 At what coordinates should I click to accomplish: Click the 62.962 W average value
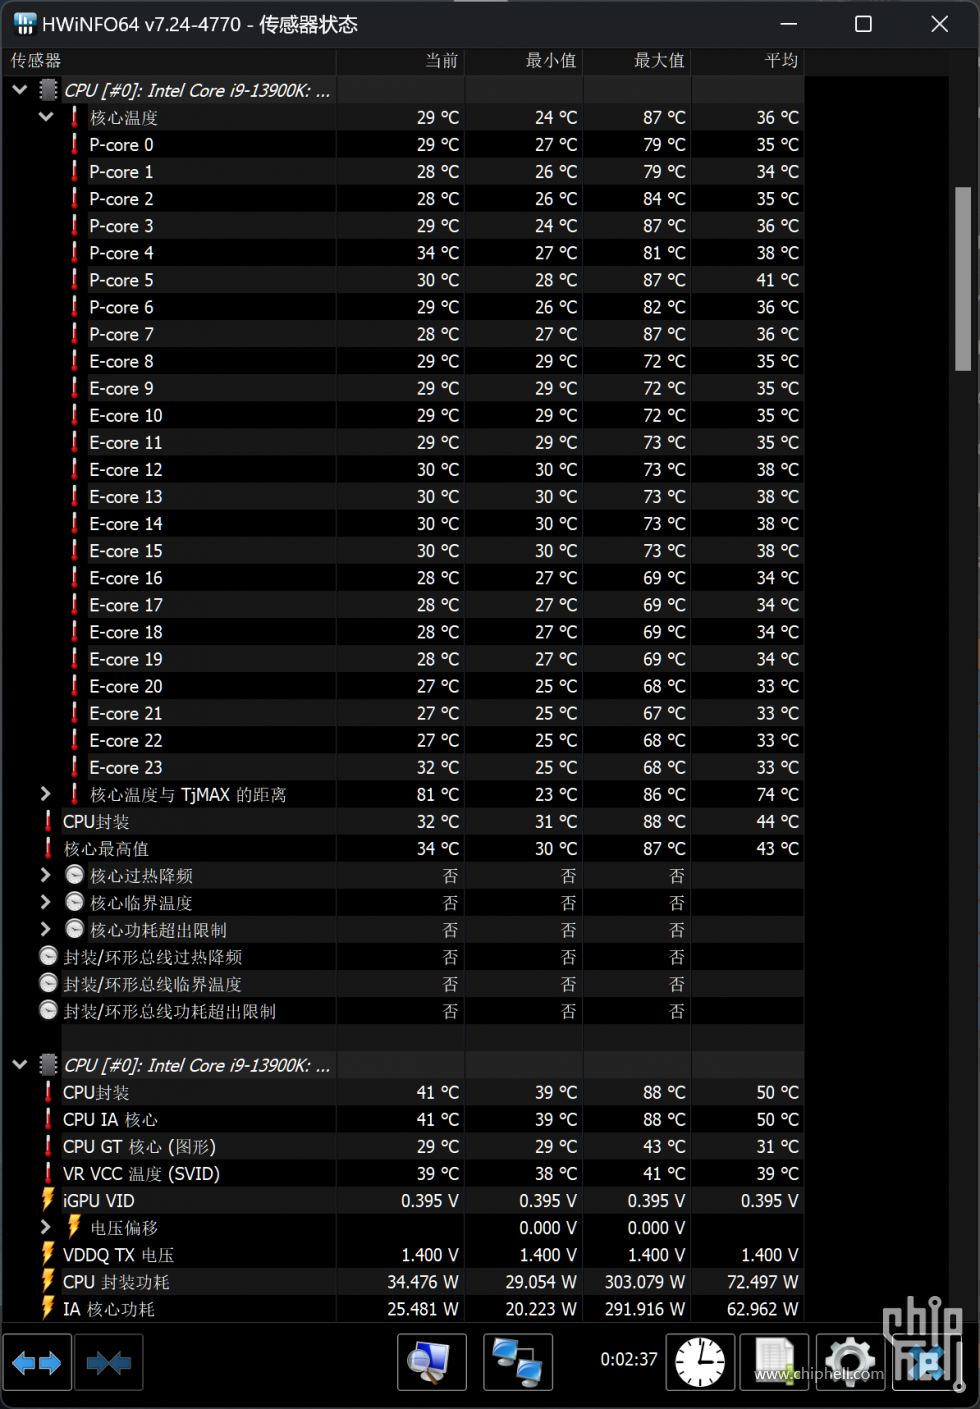coord(763,1308)
